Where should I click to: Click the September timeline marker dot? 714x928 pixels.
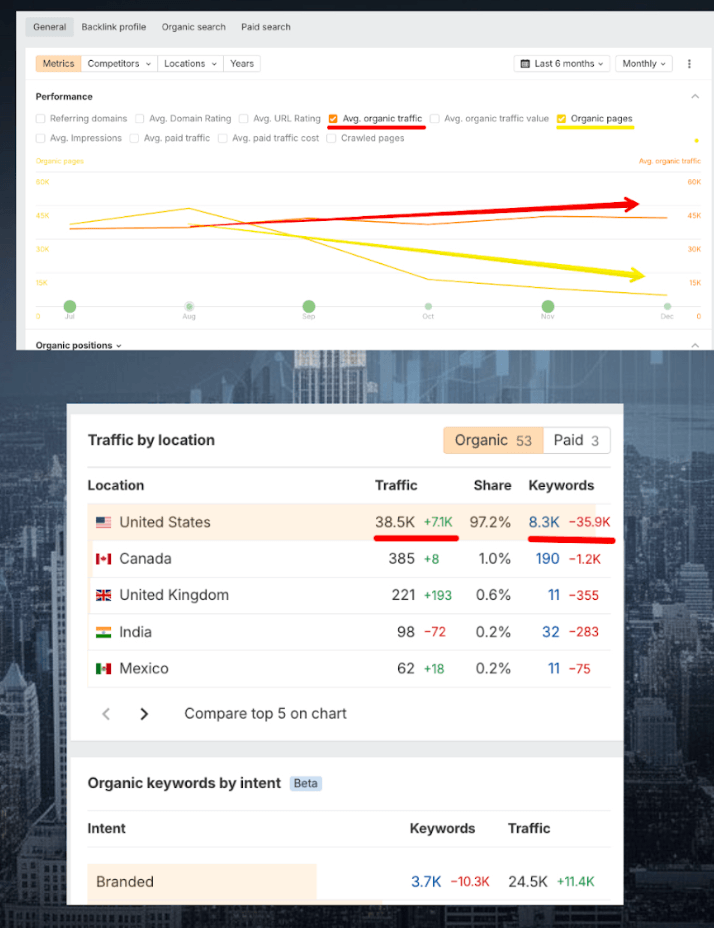(x=309, y=306)
